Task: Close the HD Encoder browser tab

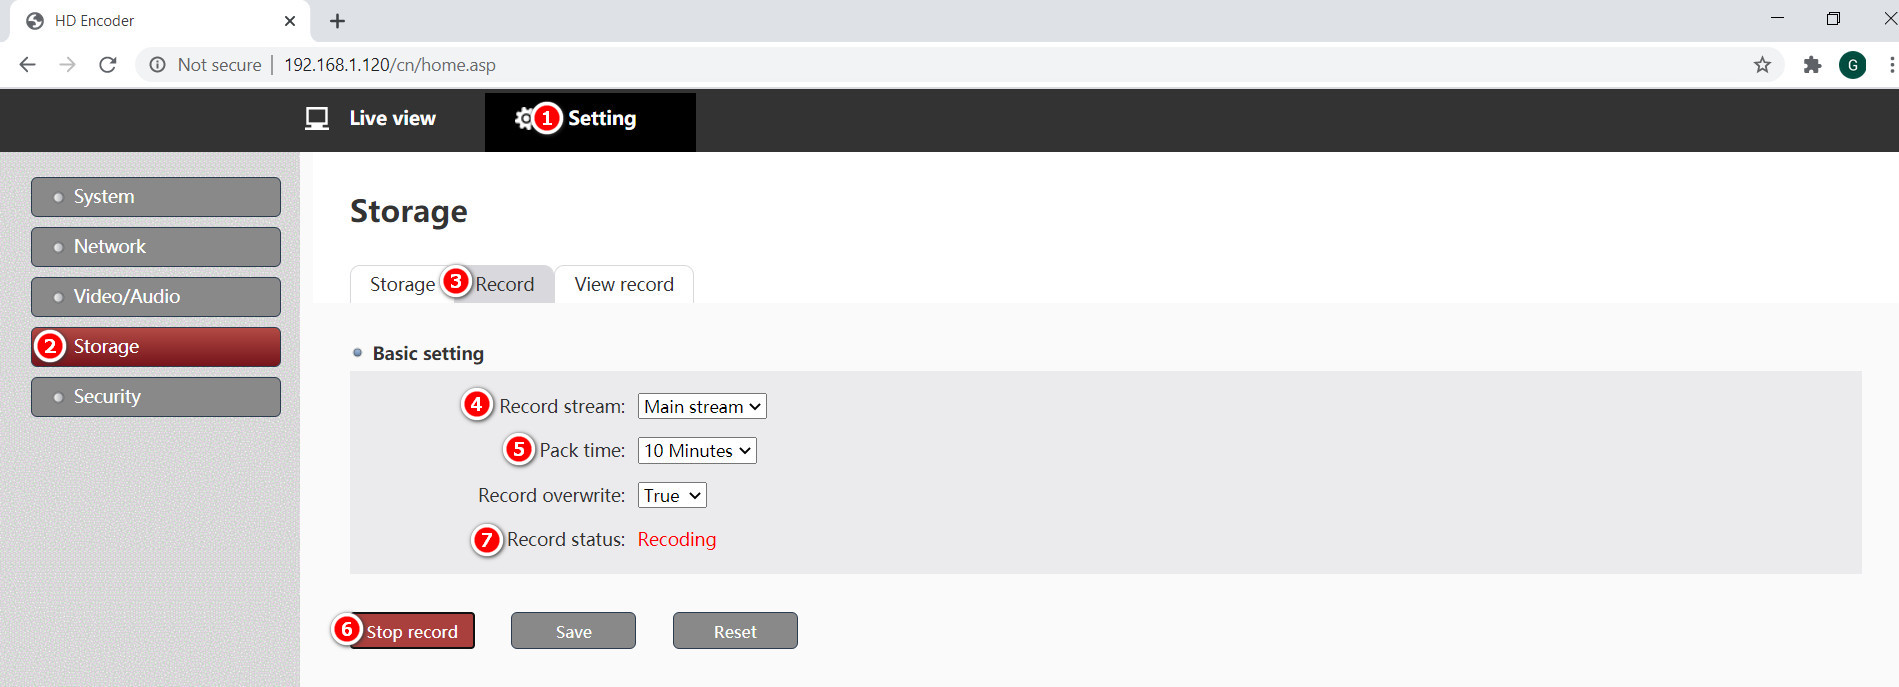Action: point(290,21)
